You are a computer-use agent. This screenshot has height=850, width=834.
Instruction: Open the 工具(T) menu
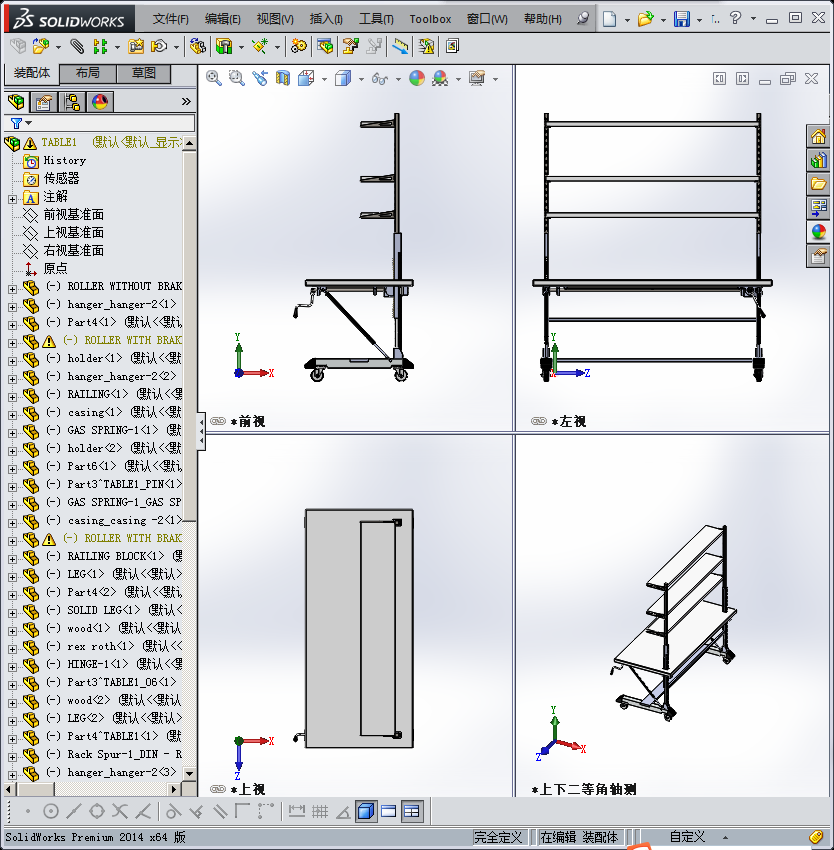point(376,19)
